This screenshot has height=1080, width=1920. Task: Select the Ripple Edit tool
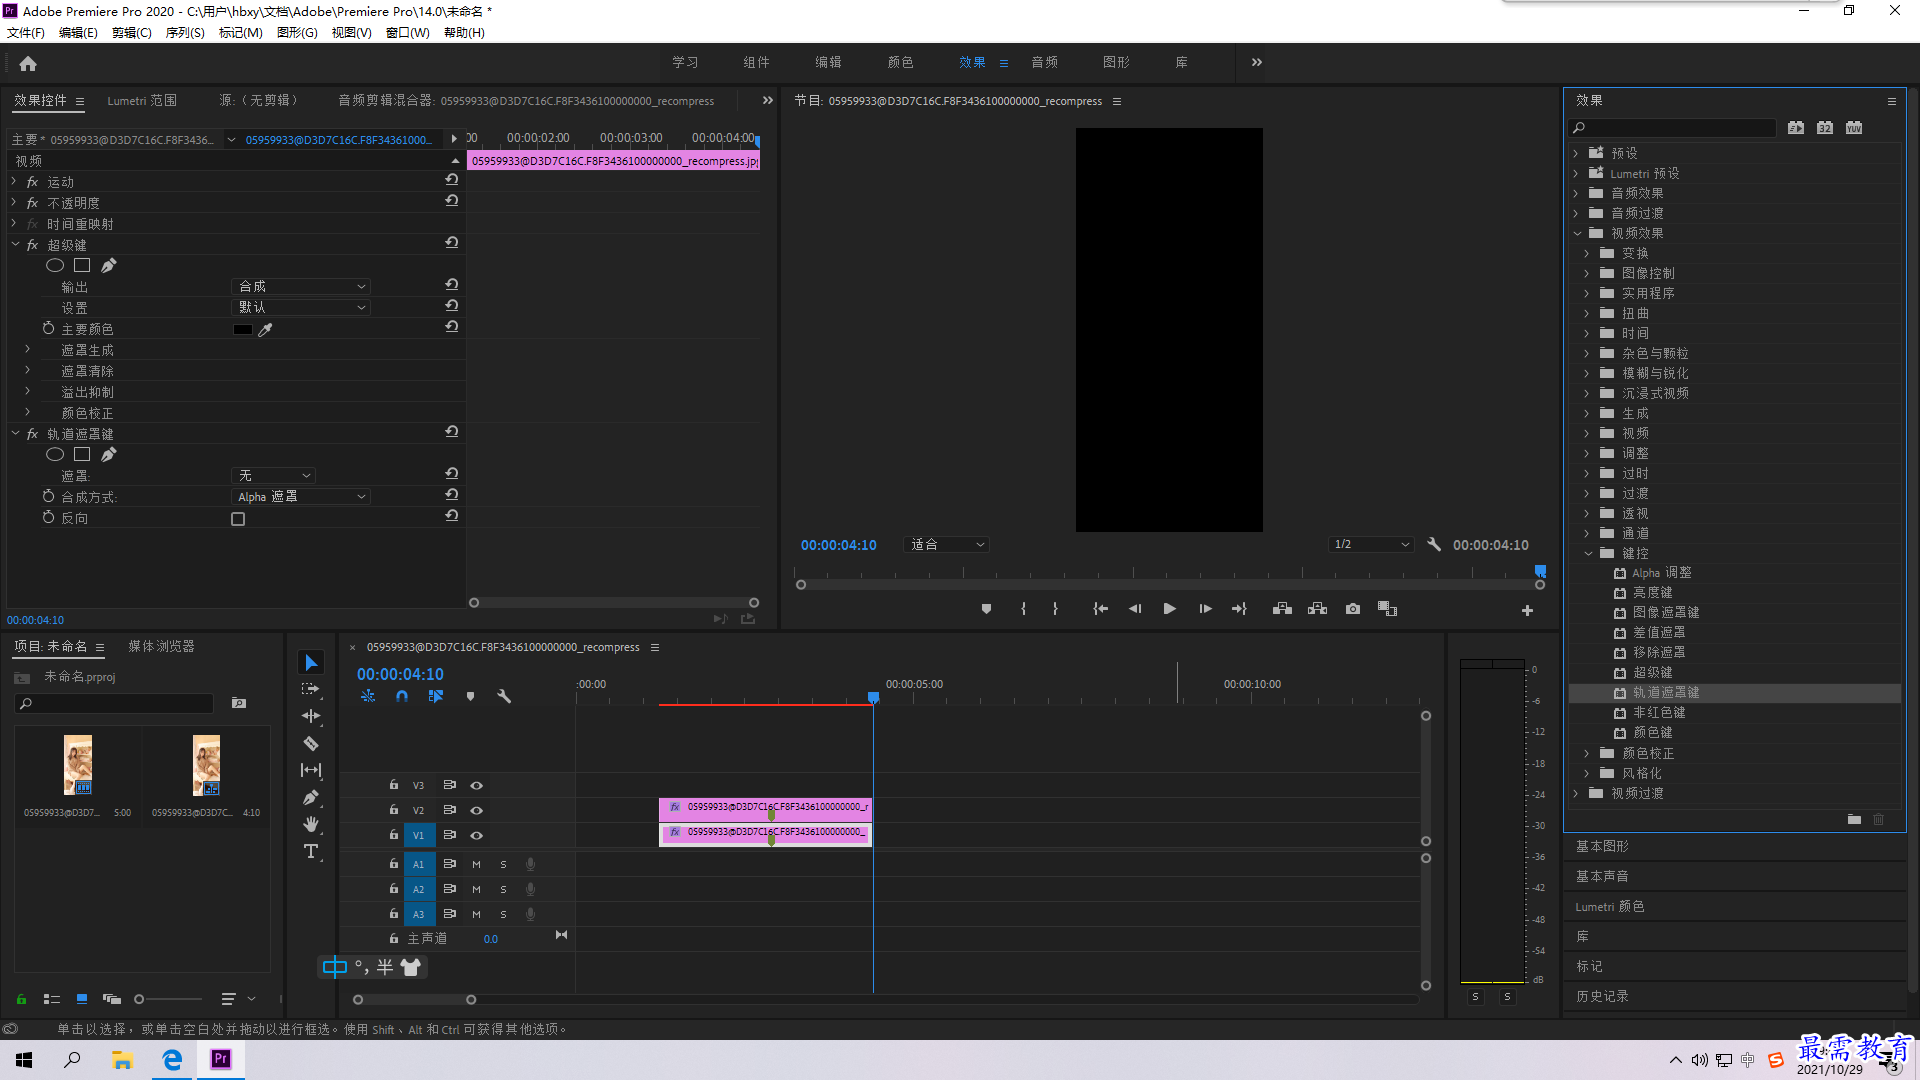[x=311, y=716]
